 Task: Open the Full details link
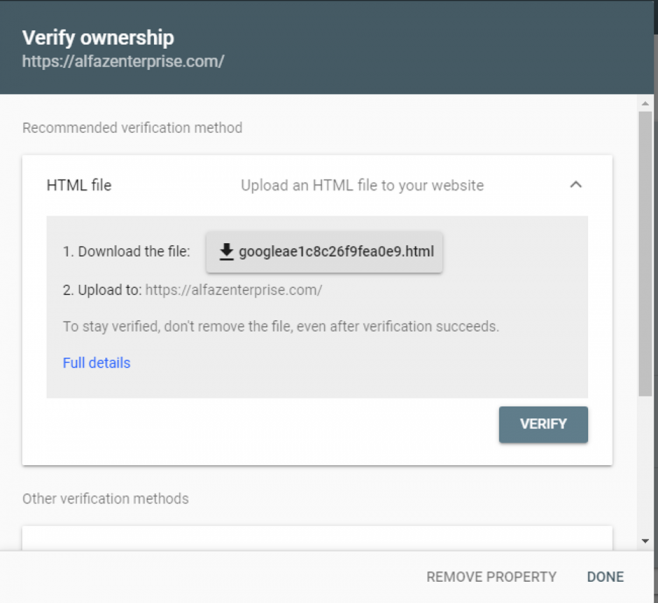(97, 363)
